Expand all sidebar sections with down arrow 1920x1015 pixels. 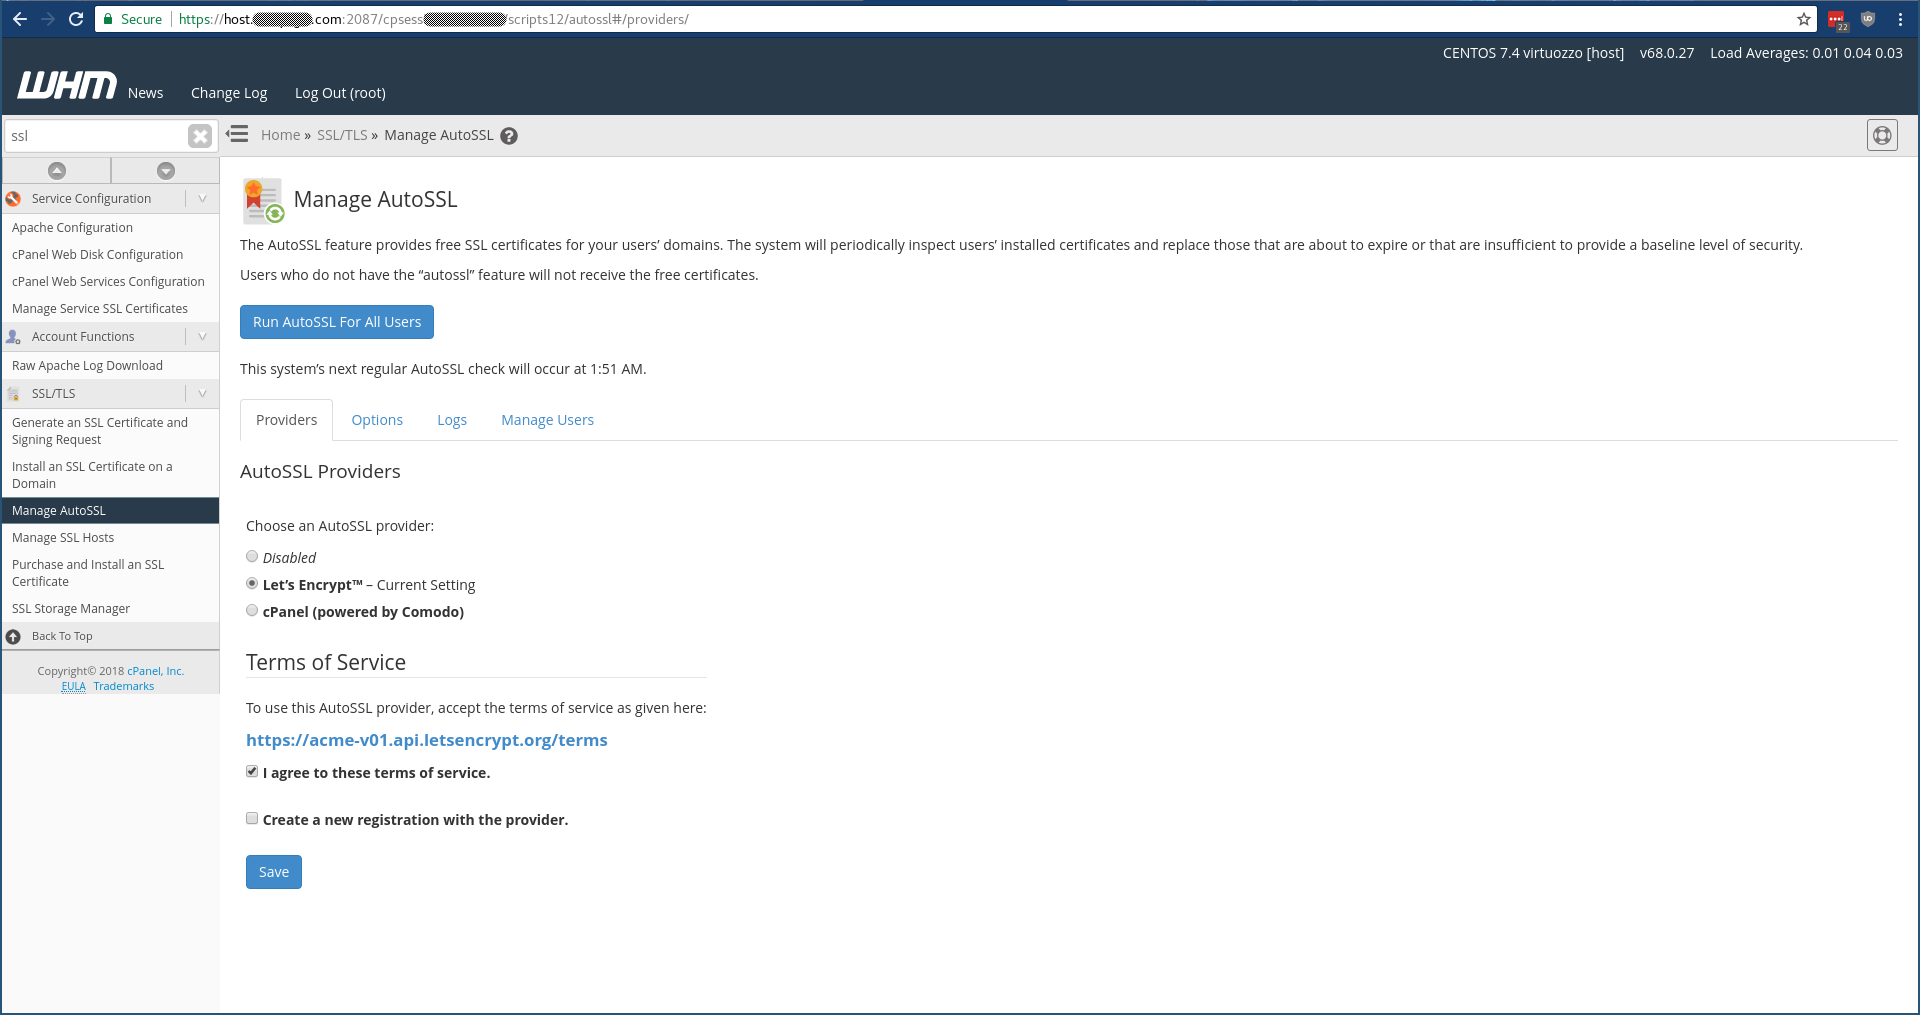(x=166, y=171)
